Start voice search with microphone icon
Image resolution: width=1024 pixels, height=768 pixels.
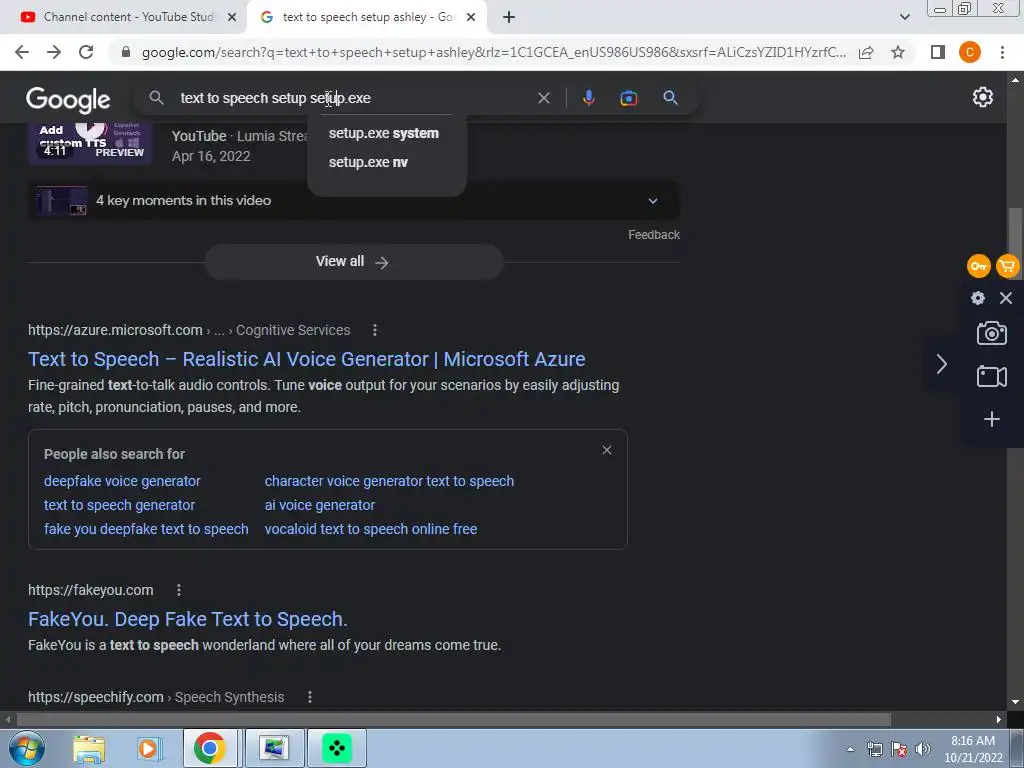tap(588, 98)
